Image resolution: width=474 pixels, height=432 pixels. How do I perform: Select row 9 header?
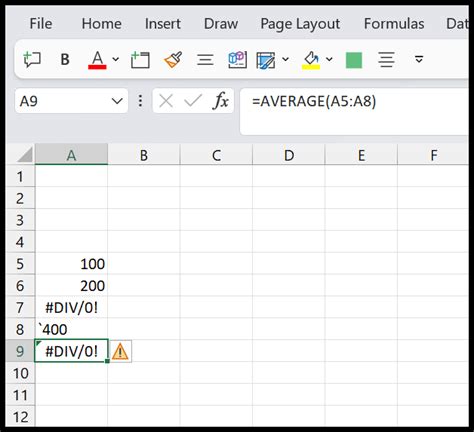point(20,351)
